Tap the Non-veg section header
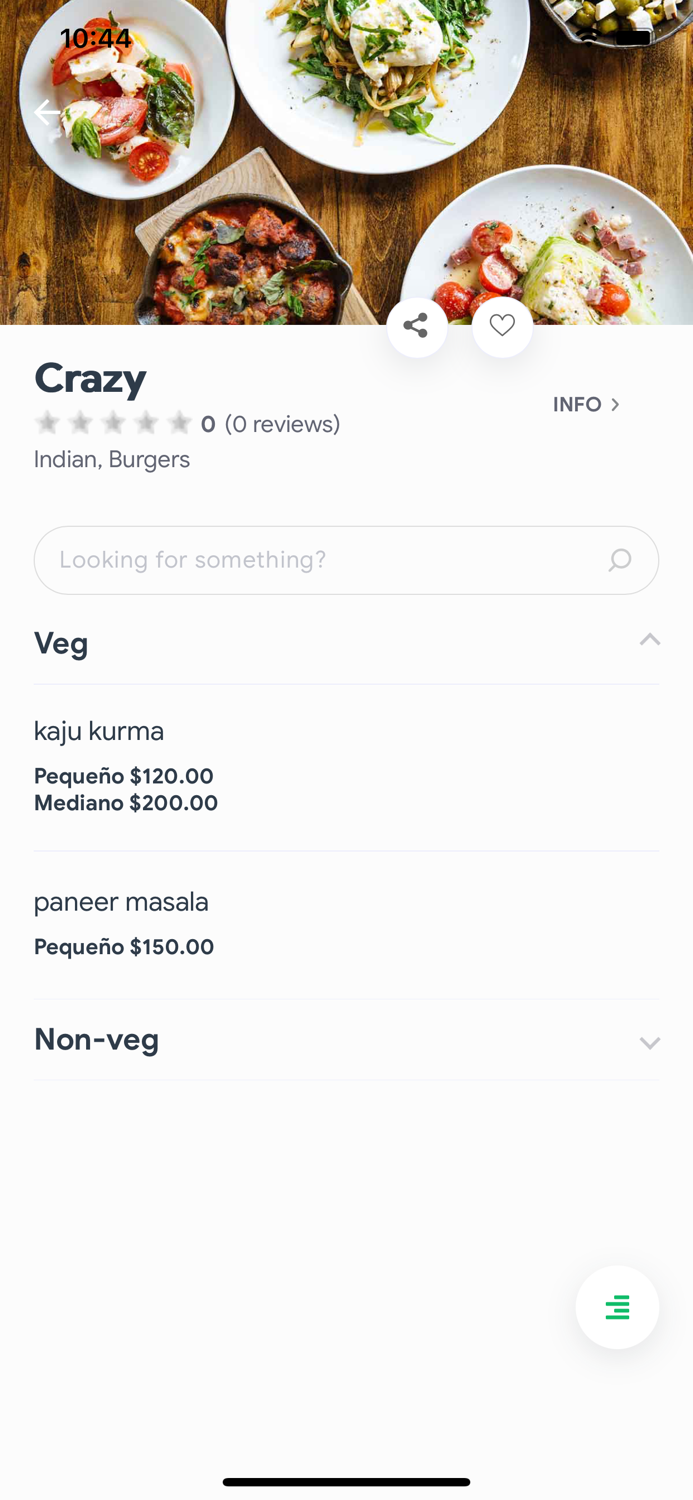Image resolution: width=693 pixels, height=1500 pixels. [97, 1040]
